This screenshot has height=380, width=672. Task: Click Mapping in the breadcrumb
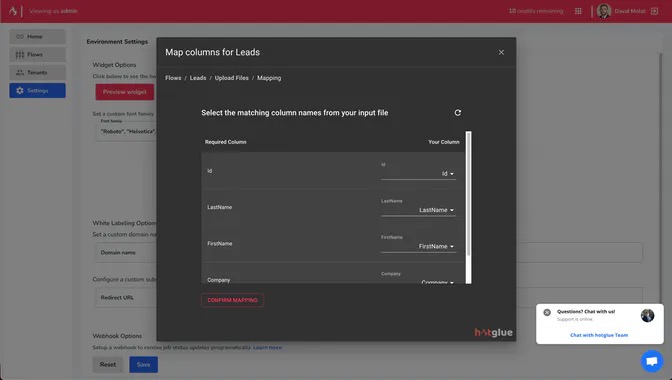coord(269,78)
